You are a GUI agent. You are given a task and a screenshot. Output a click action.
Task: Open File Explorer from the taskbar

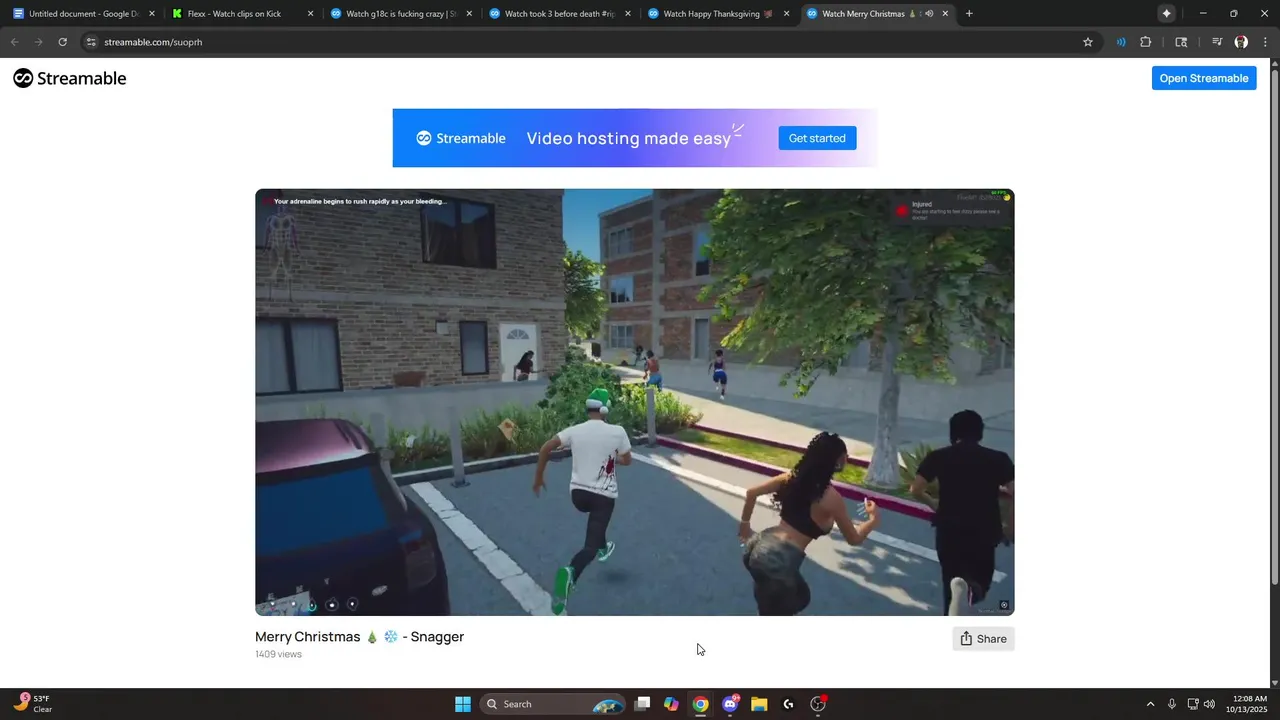759,704
